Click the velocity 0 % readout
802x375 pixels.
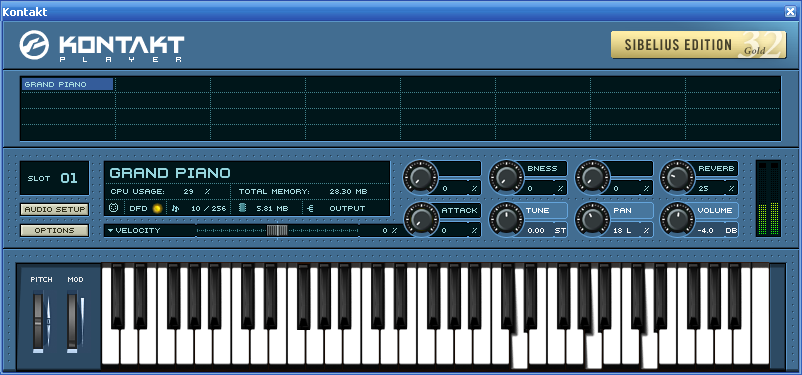tap(389, 230)
